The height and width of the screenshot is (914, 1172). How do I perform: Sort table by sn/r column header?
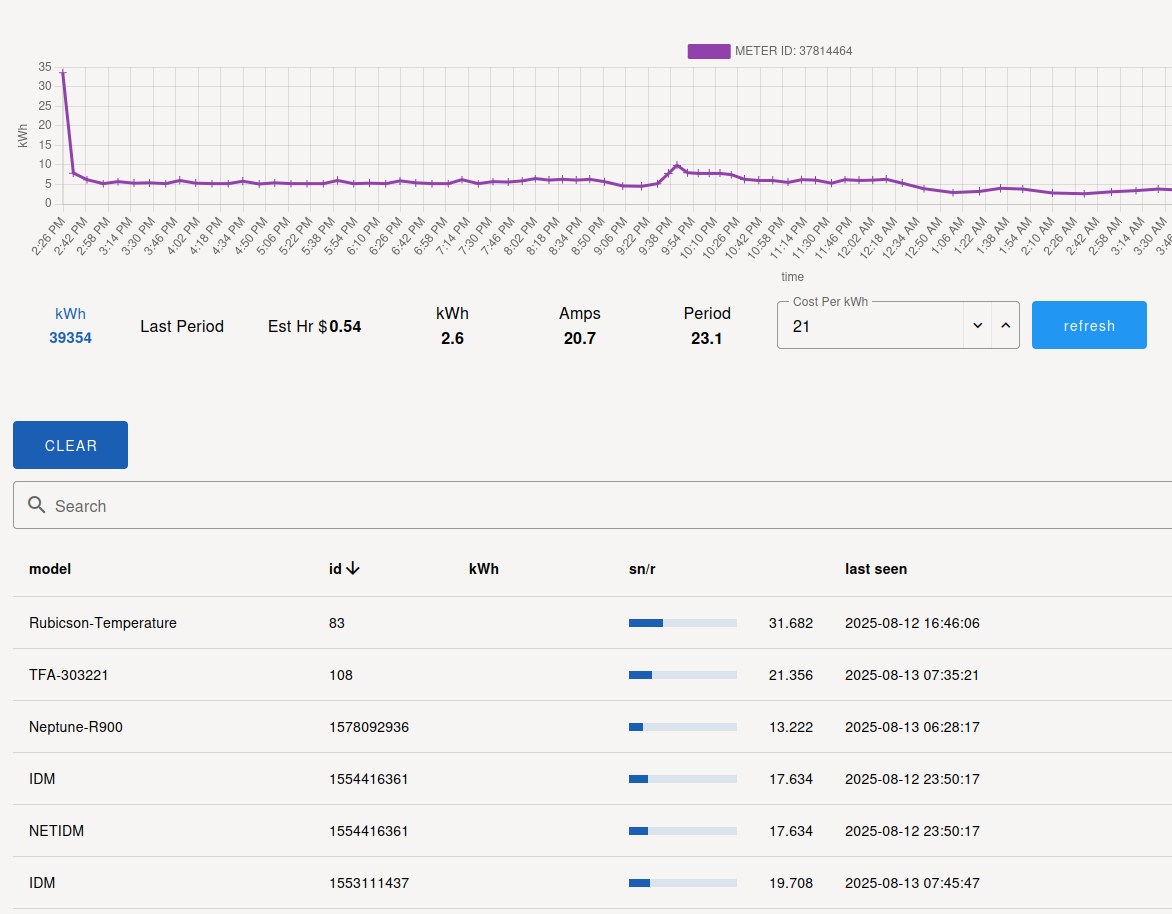(642, 569)
